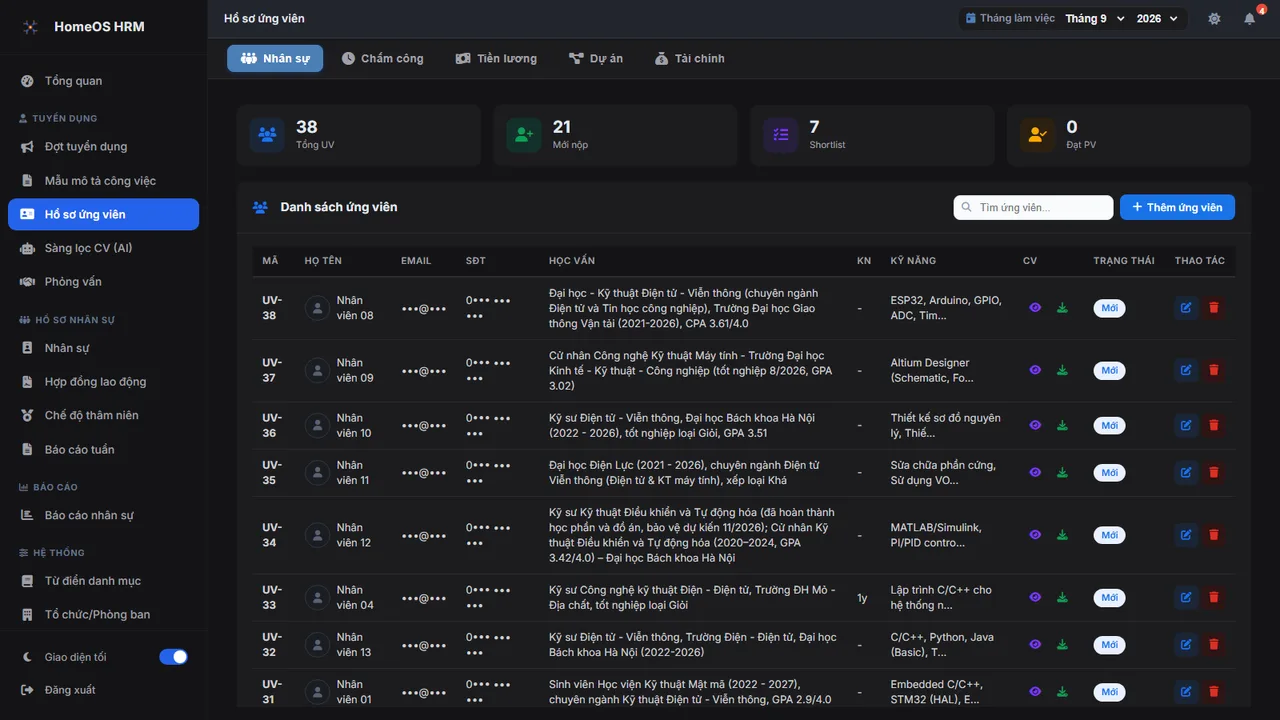Focus the Tìm ứng viên search field
This screenshot has height=720, width=1280.
tap(1033, 207)
